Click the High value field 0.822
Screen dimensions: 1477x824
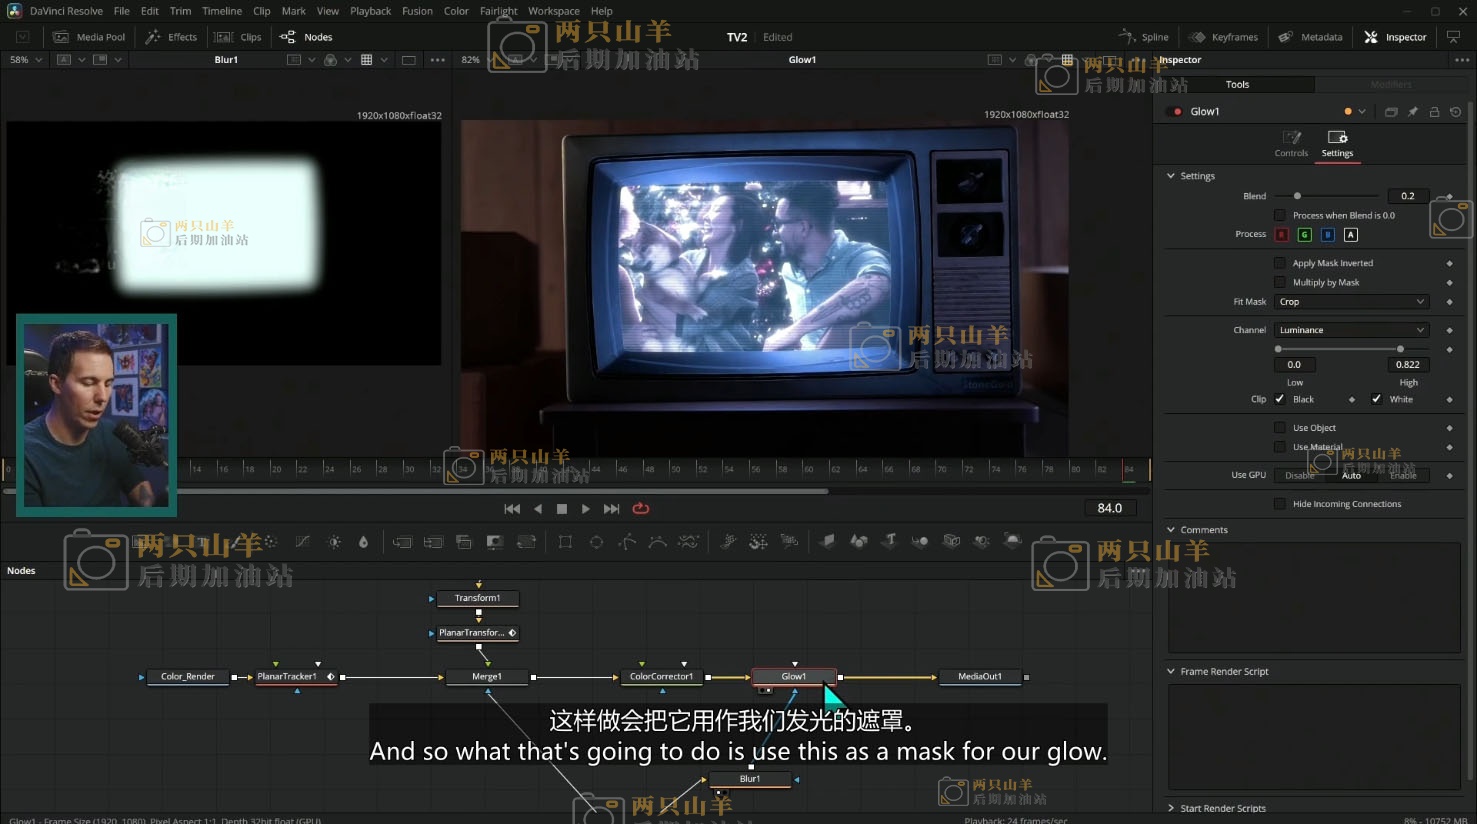click(1407, 365)
